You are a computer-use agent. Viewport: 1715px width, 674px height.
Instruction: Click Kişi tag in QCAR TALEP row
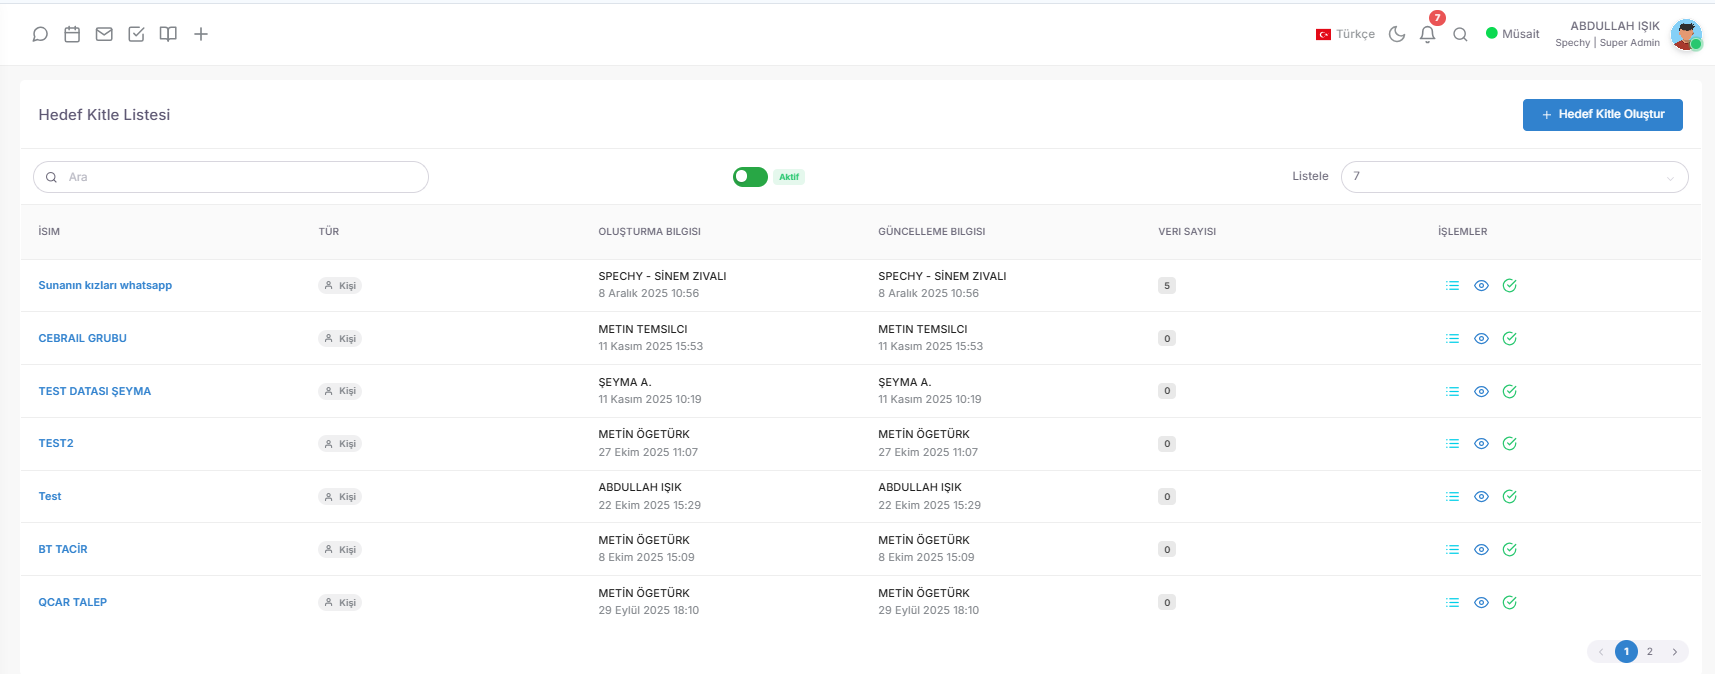[340, 603]
